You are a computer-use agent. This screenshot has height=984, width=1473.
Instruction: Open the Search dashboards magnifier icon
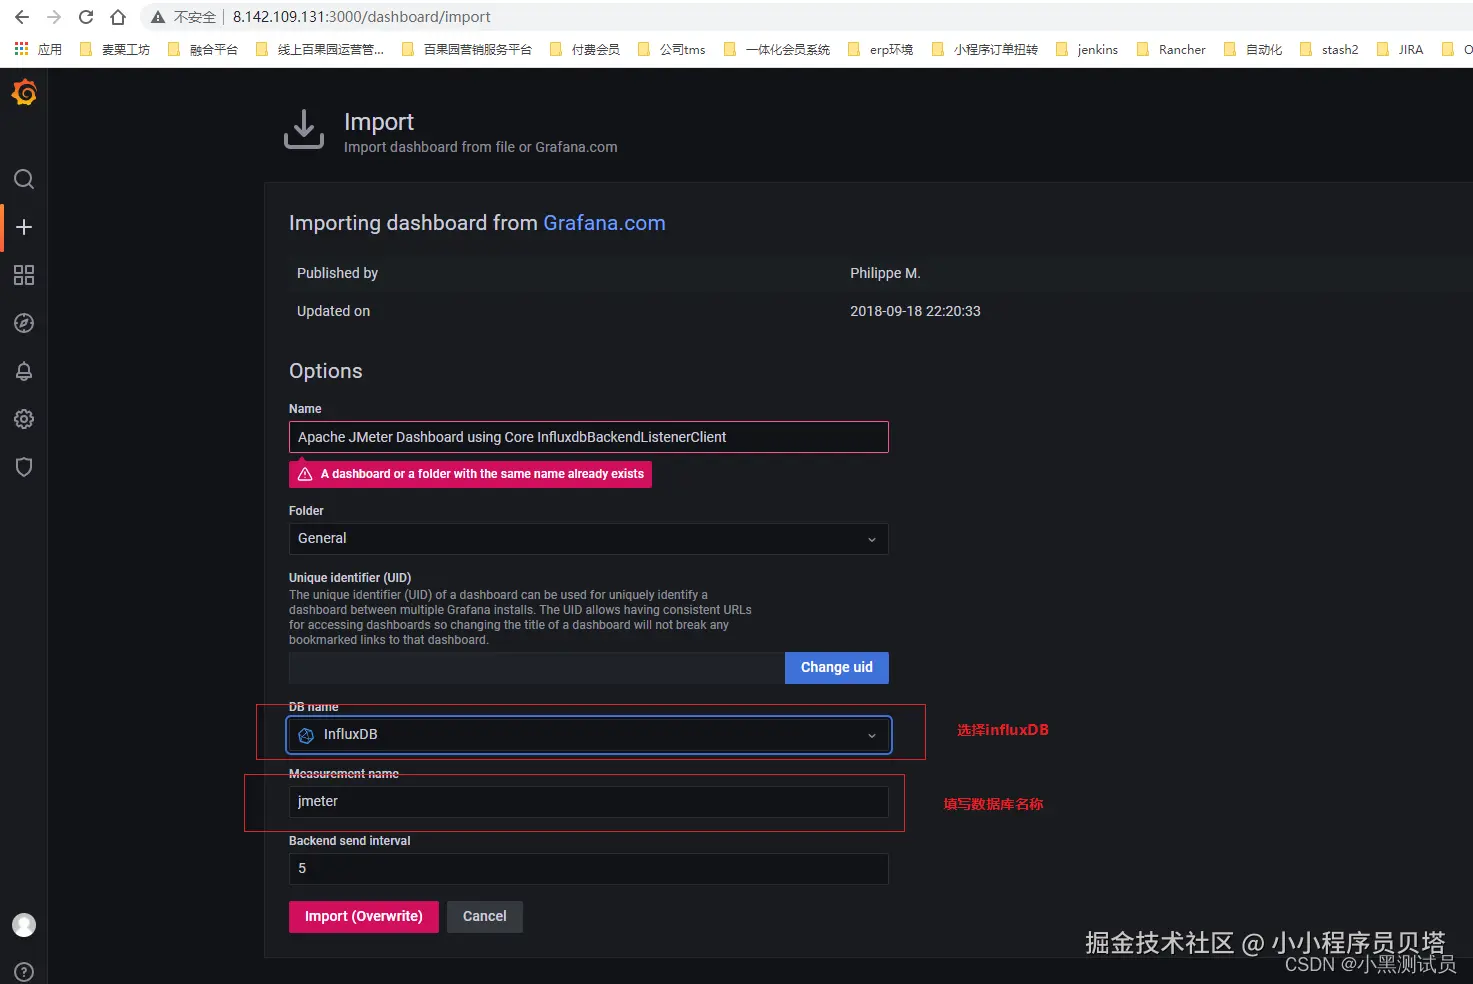click(x=24, y=179)
